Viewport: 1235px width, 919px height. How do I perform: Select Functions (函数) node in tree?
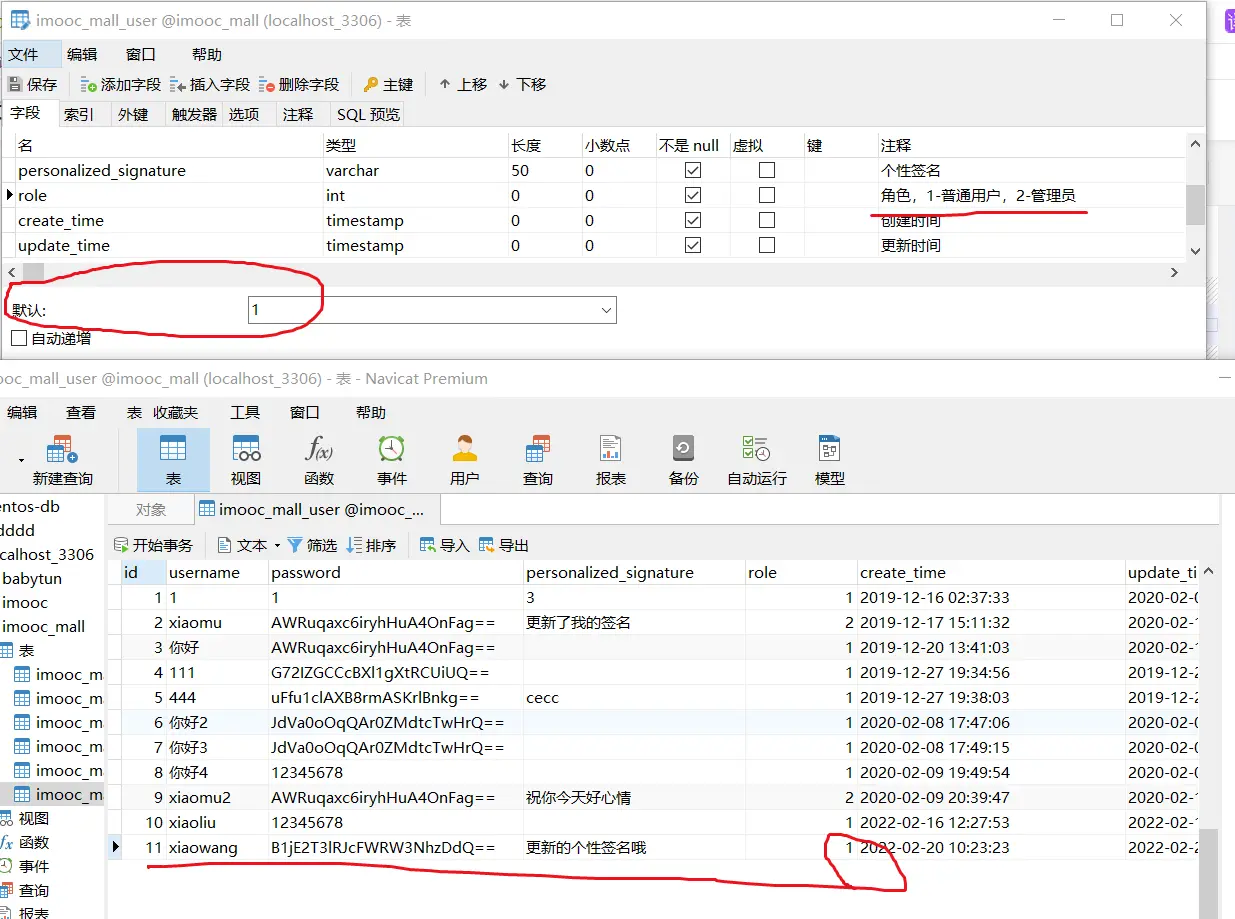pyautogui.click(x=33, y=842)
